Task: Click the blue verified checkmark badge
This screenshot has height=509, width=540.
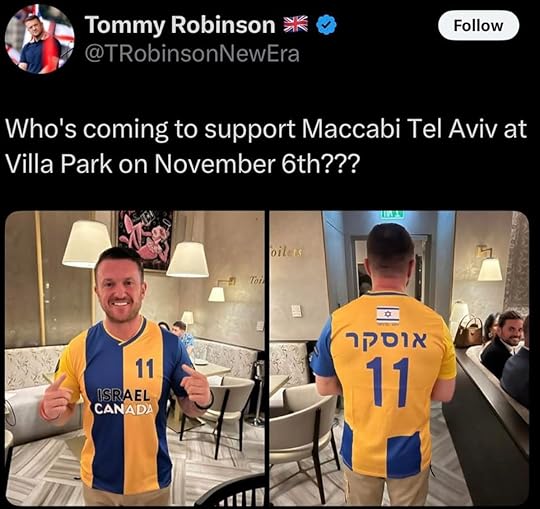Action: (x=325, y=25)
